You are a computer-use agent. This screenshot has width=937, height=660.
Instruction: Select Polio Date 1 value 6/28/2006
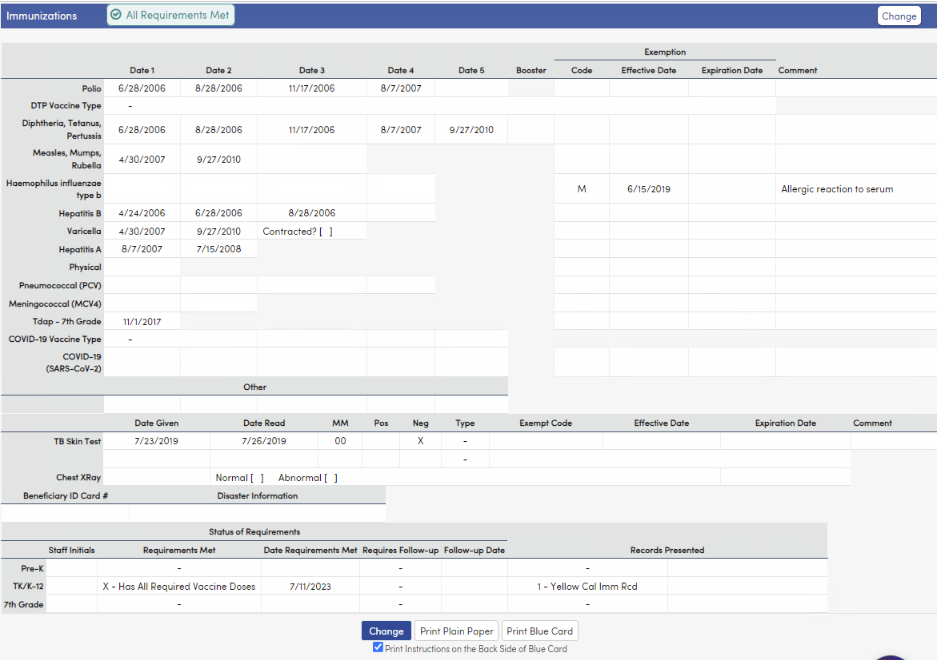(142, 88)
